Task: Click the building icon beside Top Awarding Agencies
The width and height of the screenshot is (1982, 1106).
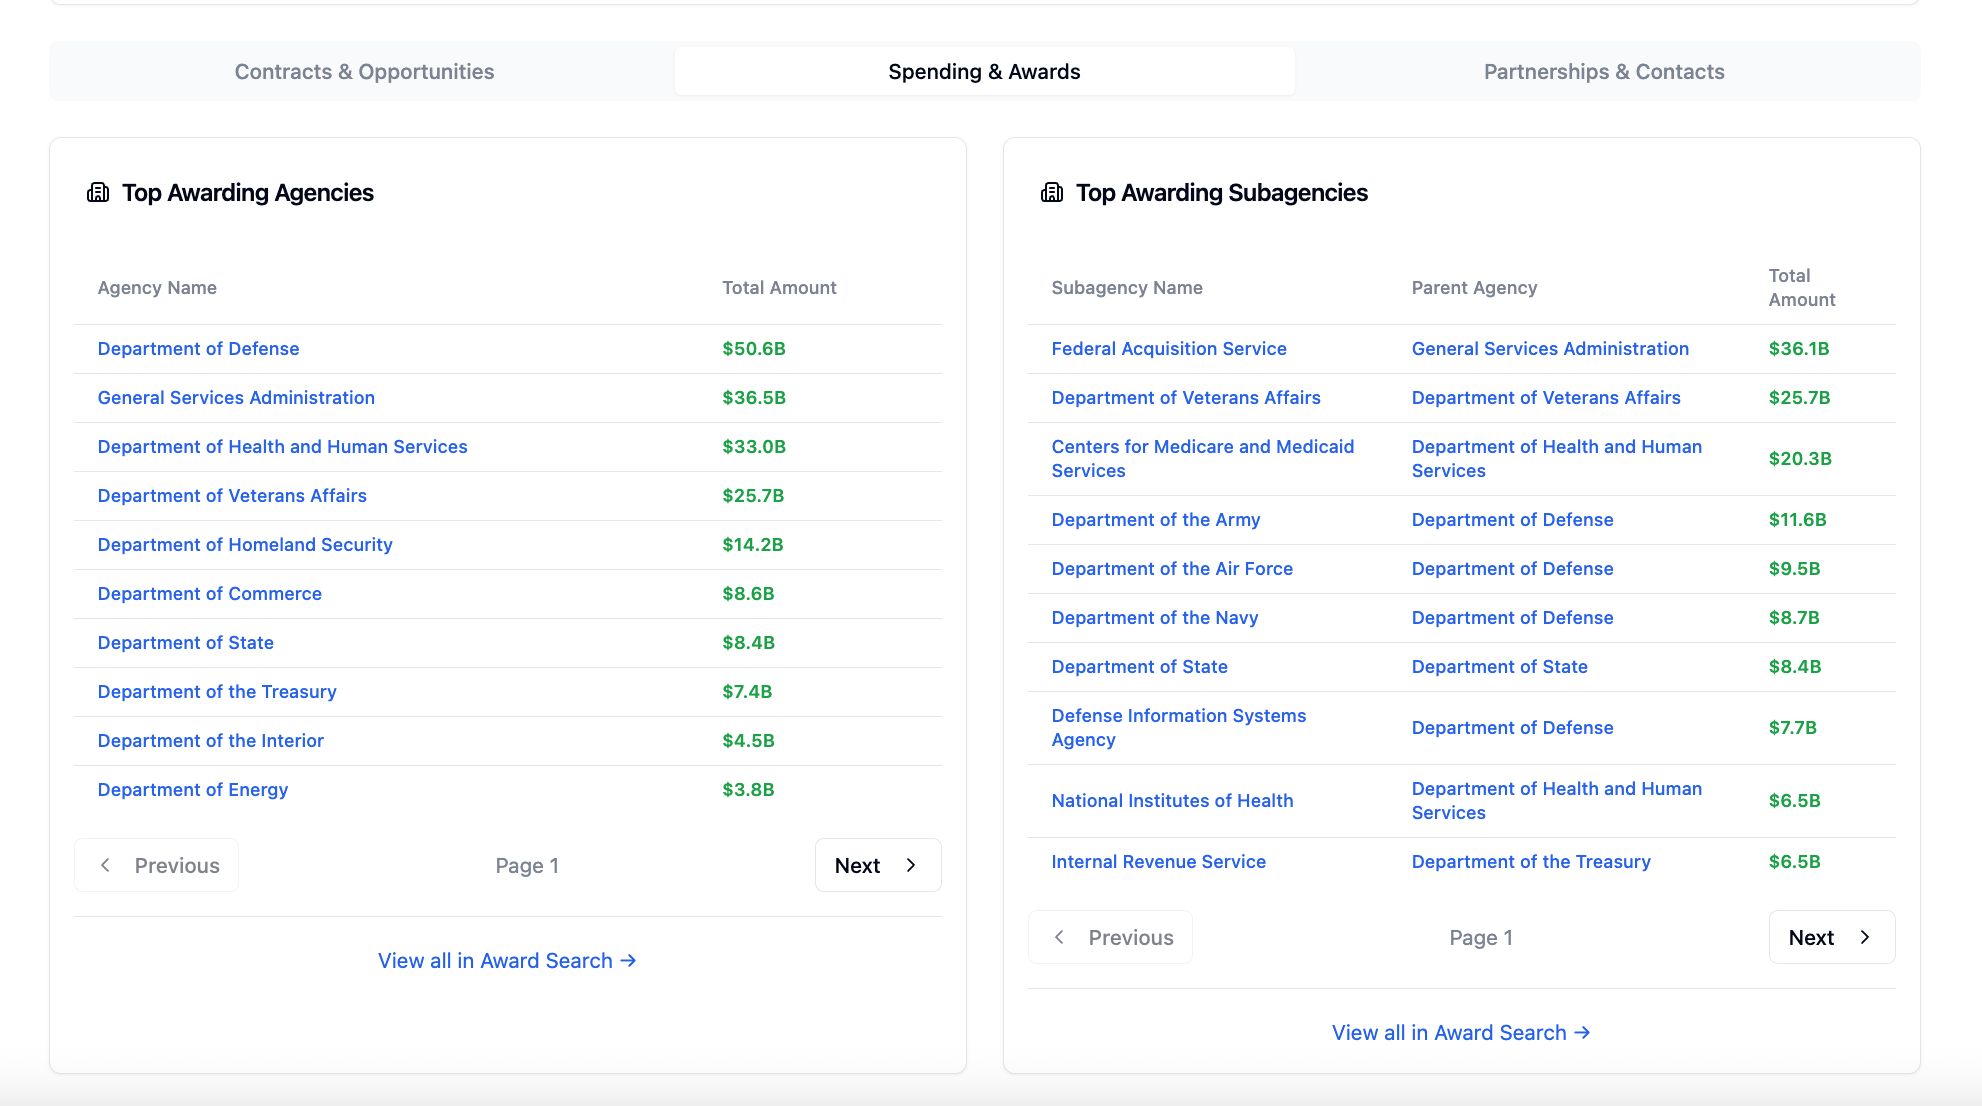Action: (x=97, y=193)
